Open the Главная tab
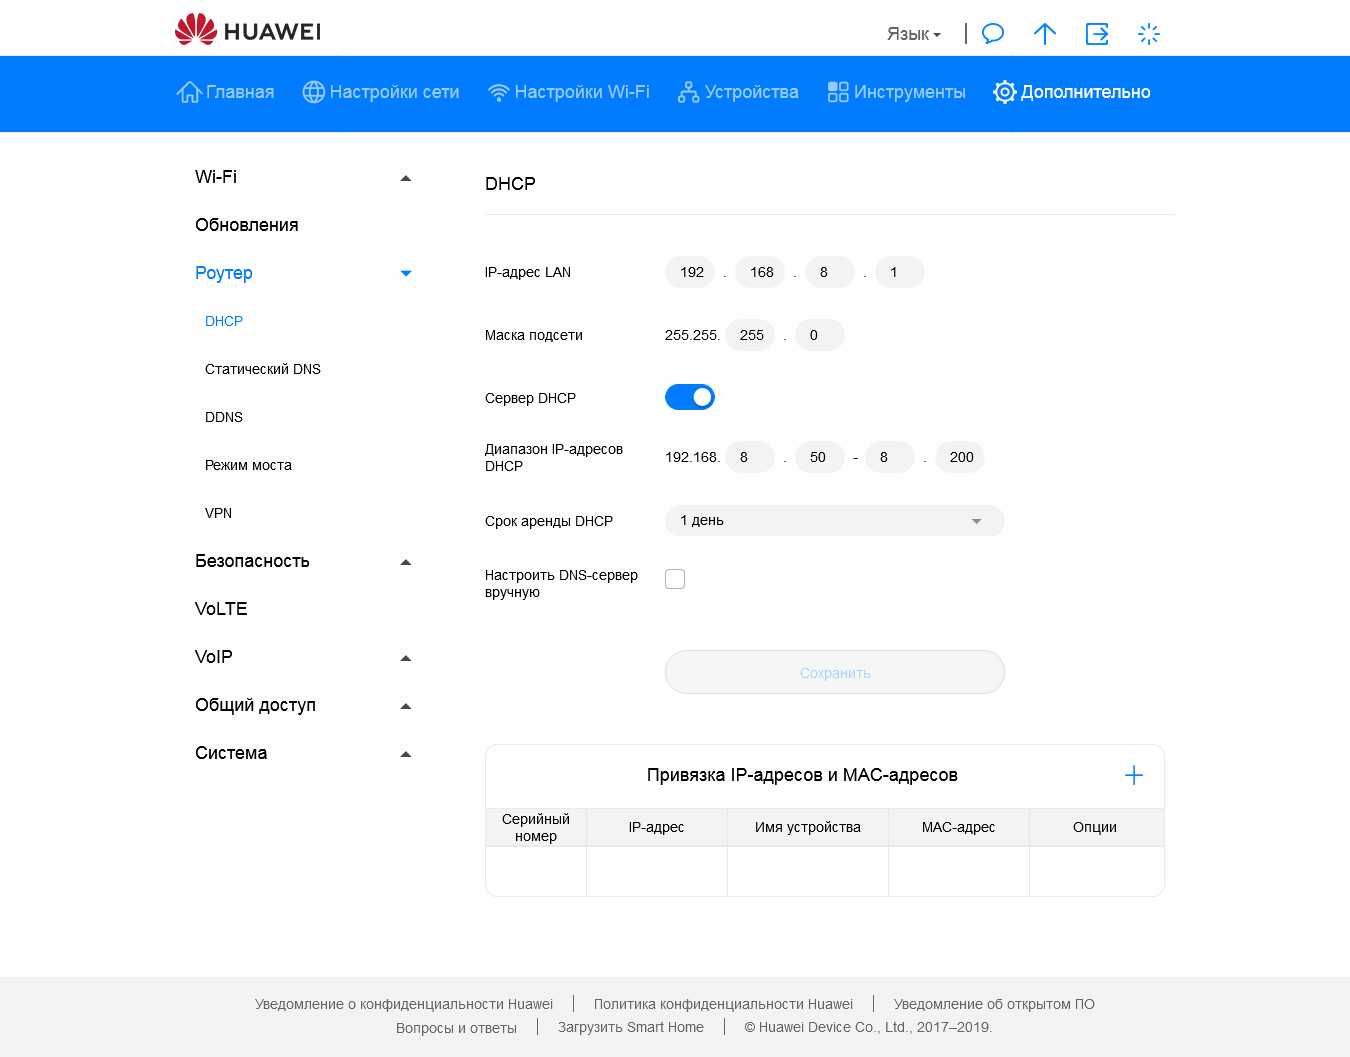Viewport: 1350px width, 1057px height. (x=225, y=92)
